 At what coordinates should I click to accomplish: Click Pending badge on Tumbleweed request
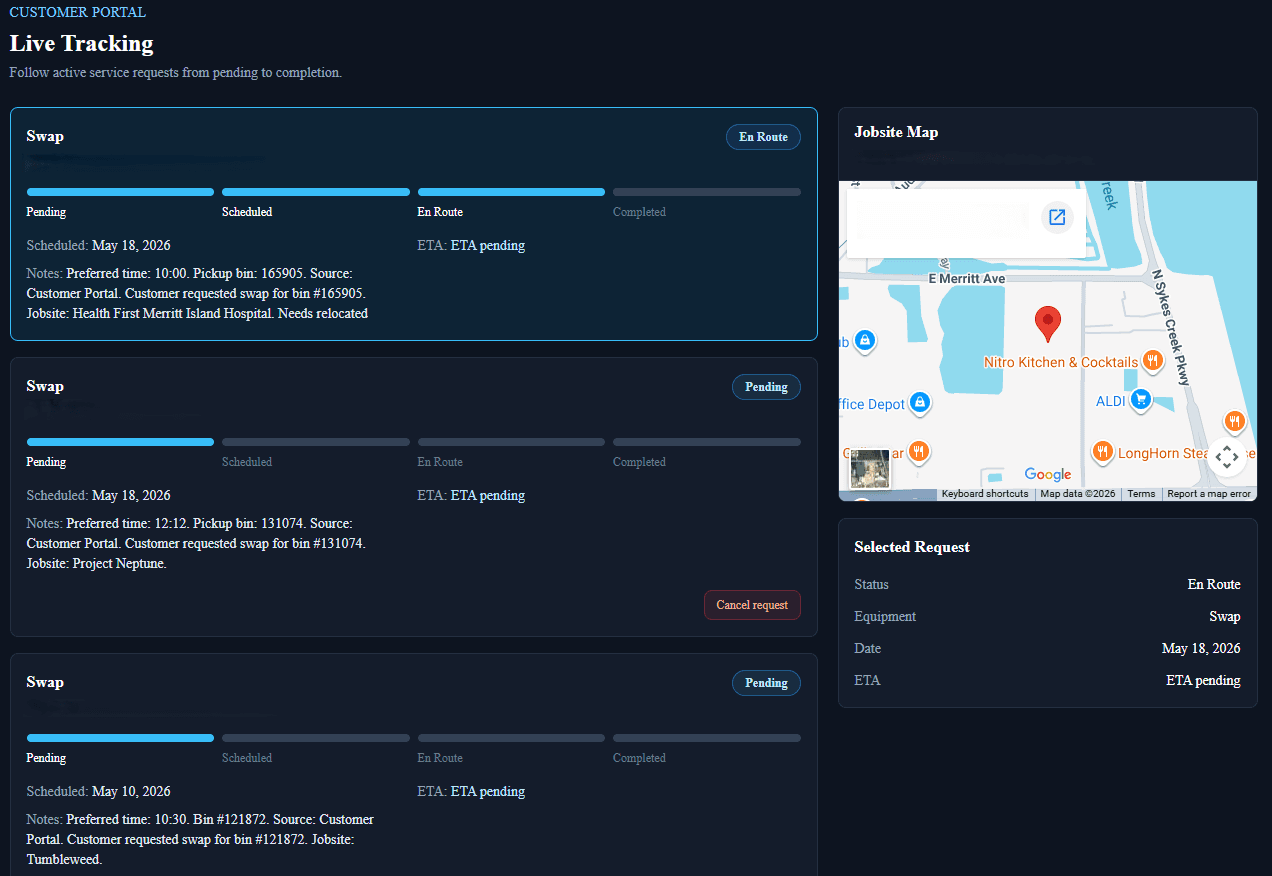766,683
